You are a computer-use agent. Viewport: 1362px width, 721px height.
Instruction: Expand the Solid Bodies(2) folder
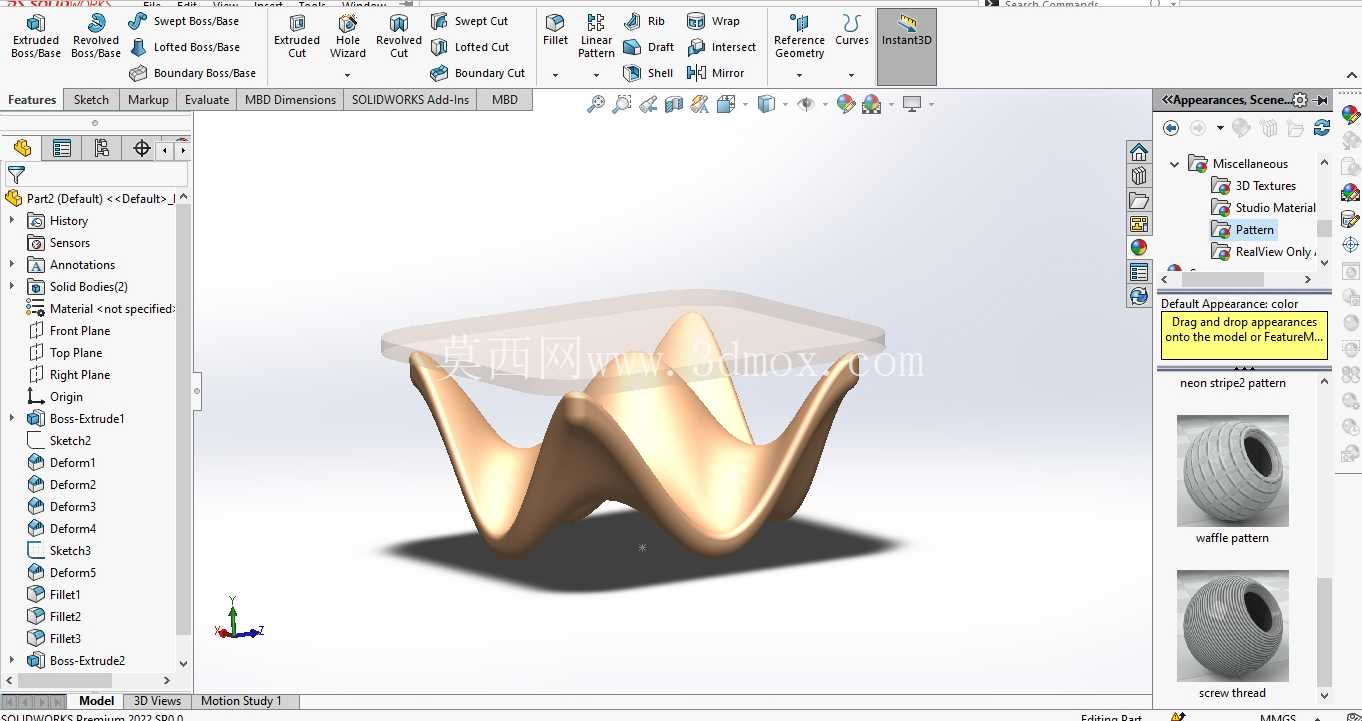tap(12, 287)
